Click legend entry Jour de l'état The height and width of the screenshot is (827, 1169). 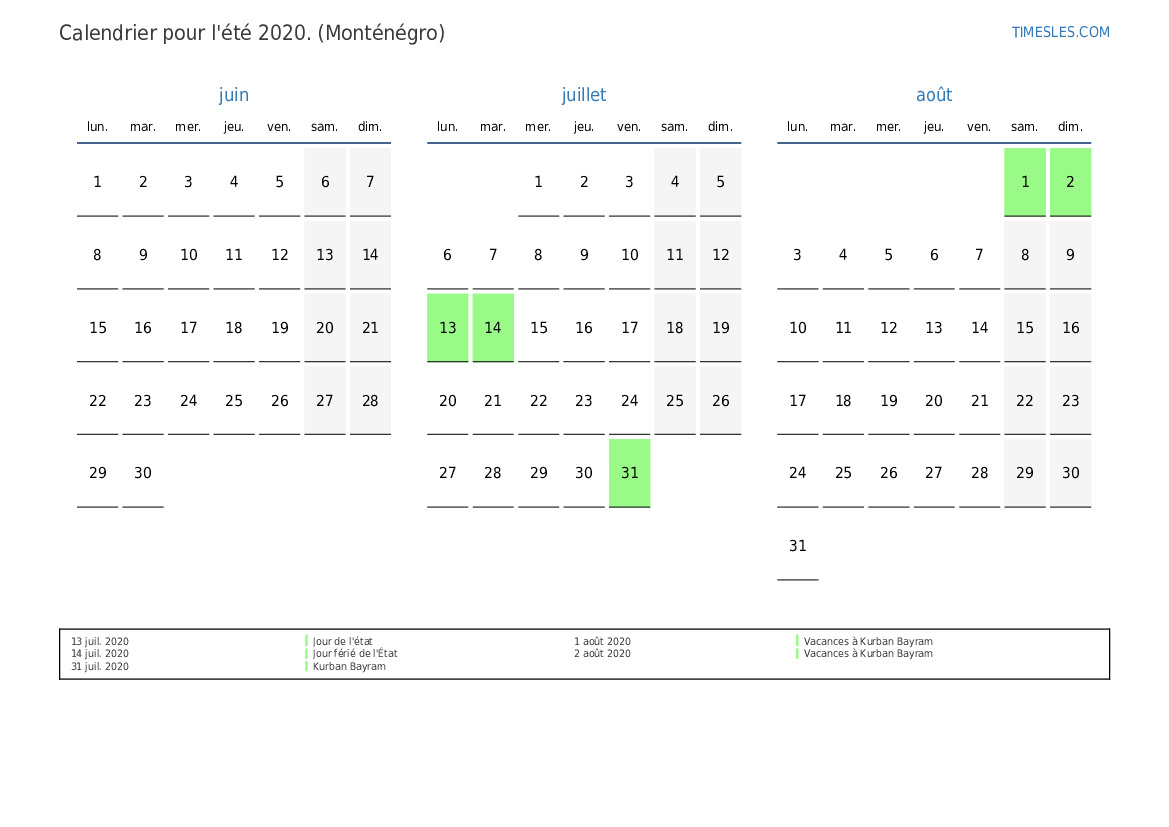[x=342, y=641]
